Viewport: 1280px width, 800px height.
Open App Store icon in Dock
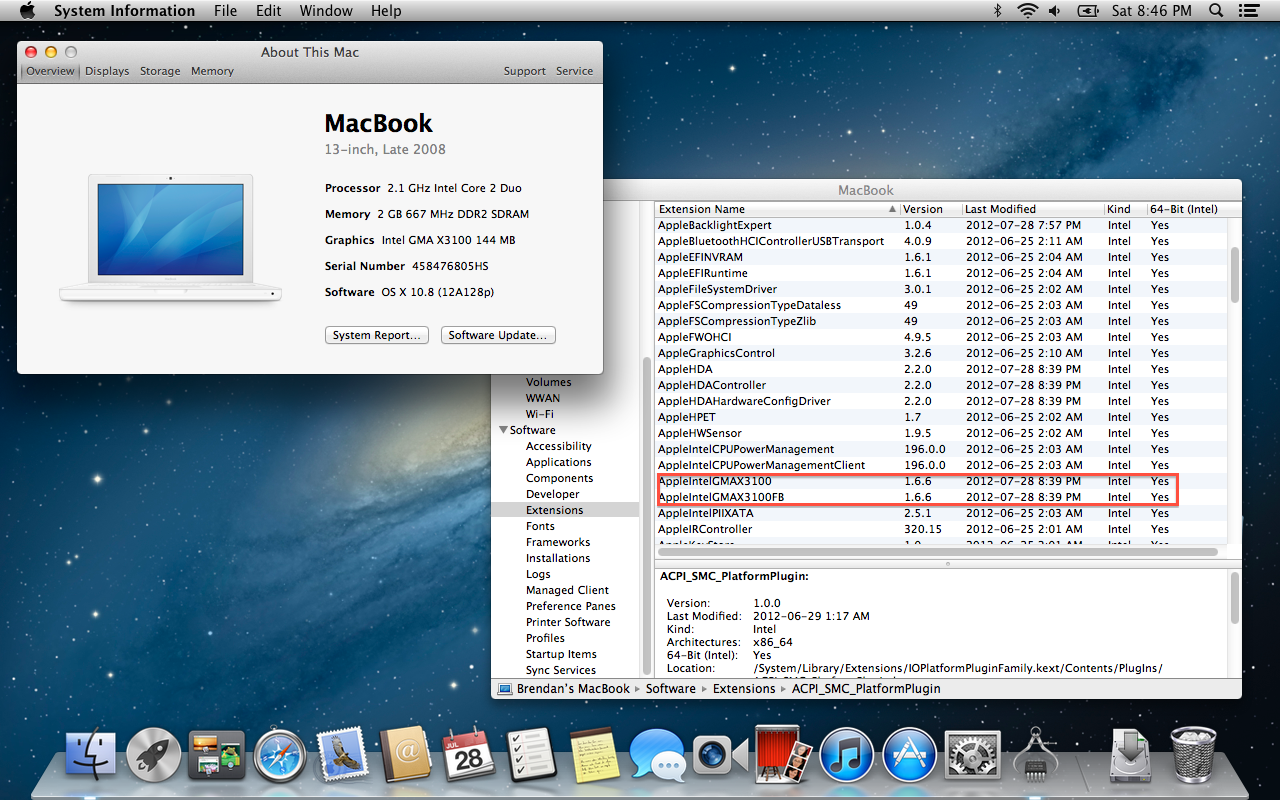[909, 755]
